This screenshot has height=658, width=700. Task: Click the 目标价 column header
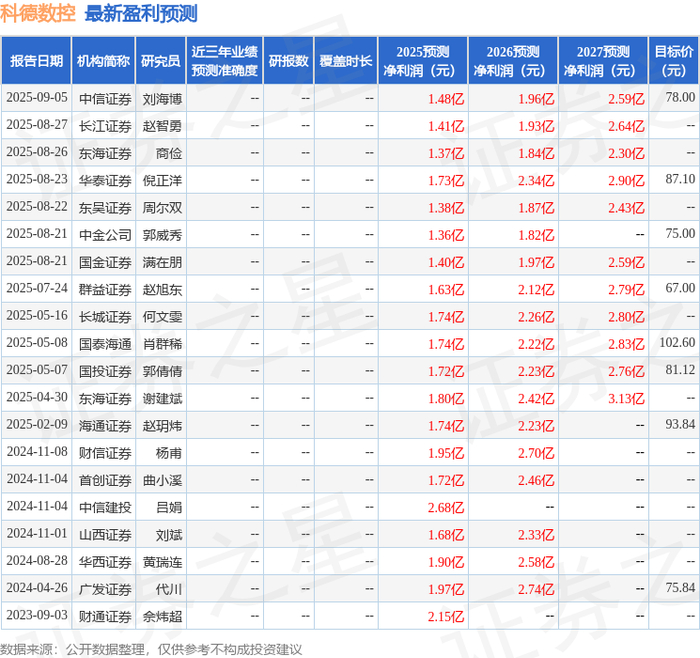tap(674, 61)
